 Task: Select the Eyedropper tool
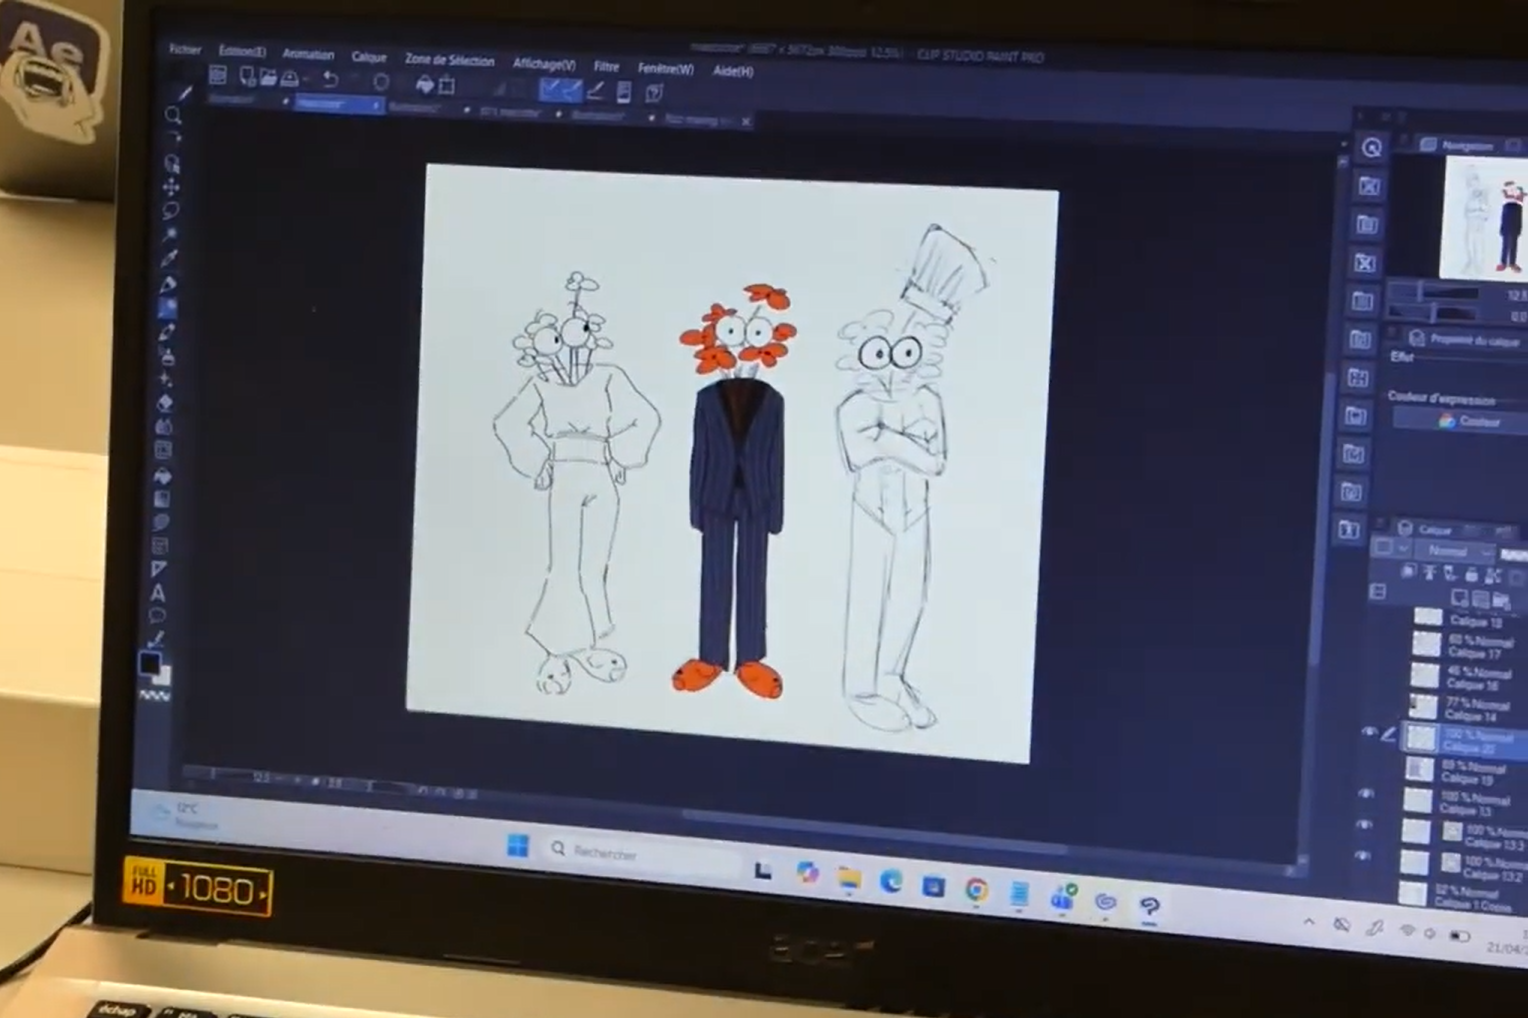(x=169, y=259)
